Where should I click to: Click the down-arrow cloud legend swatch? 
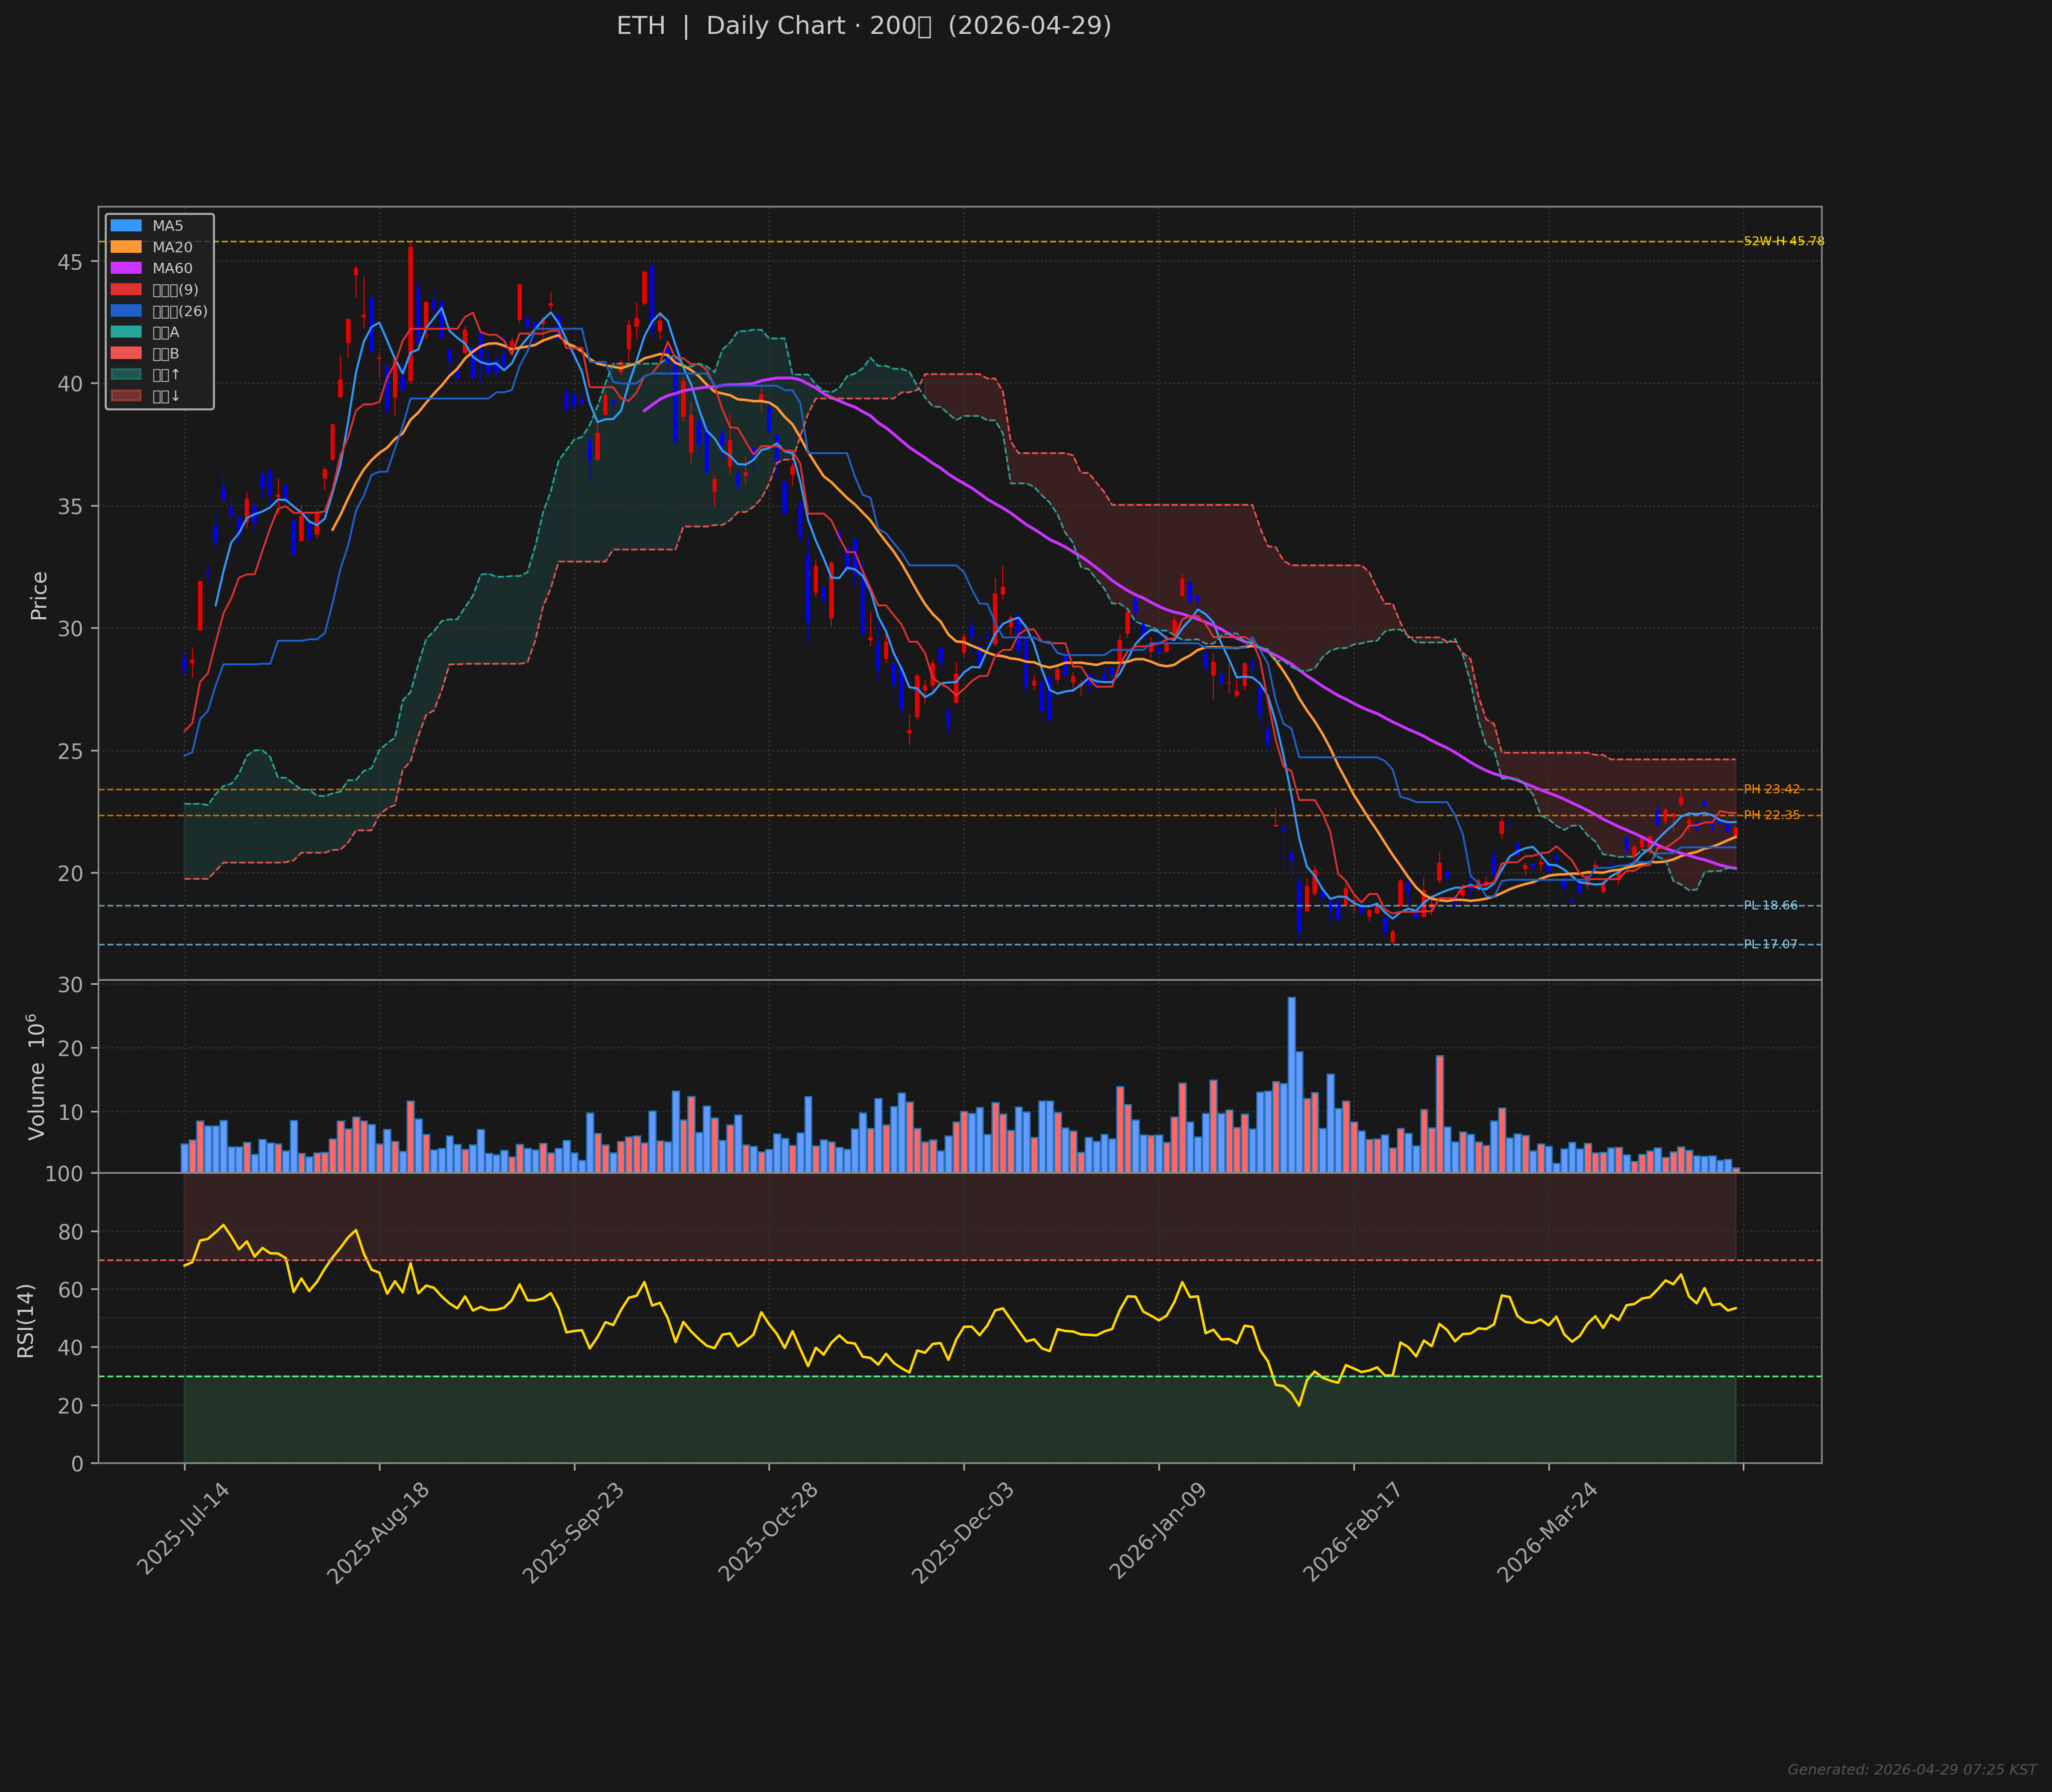point(126,396)
